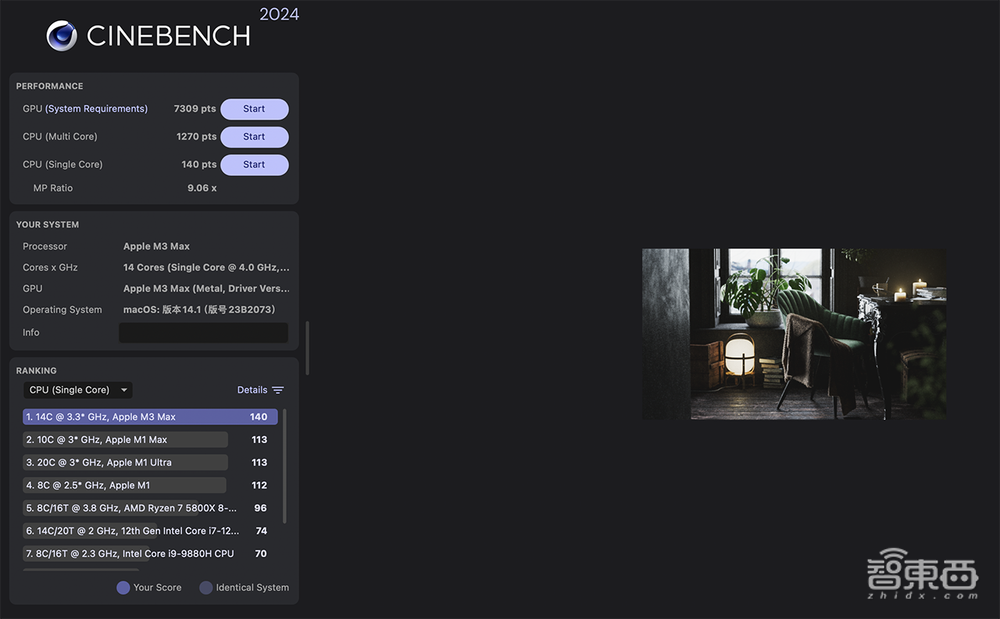Open the ranking Details view
Viewport: 1000px width, 619px height.
pos(252,390)
